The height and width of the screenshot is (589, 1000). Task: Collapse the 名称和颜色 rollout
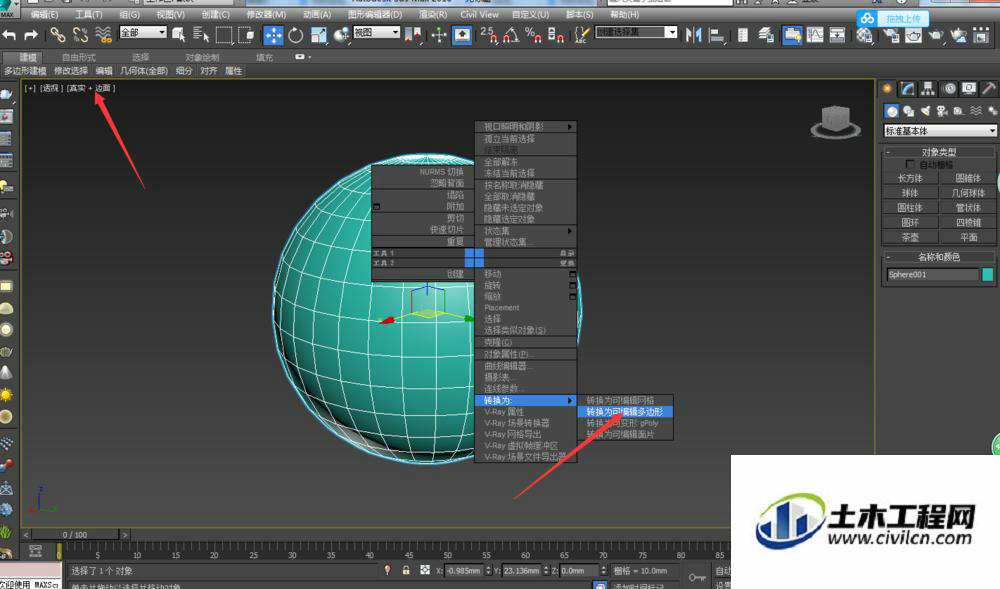[x=939, y=257]
